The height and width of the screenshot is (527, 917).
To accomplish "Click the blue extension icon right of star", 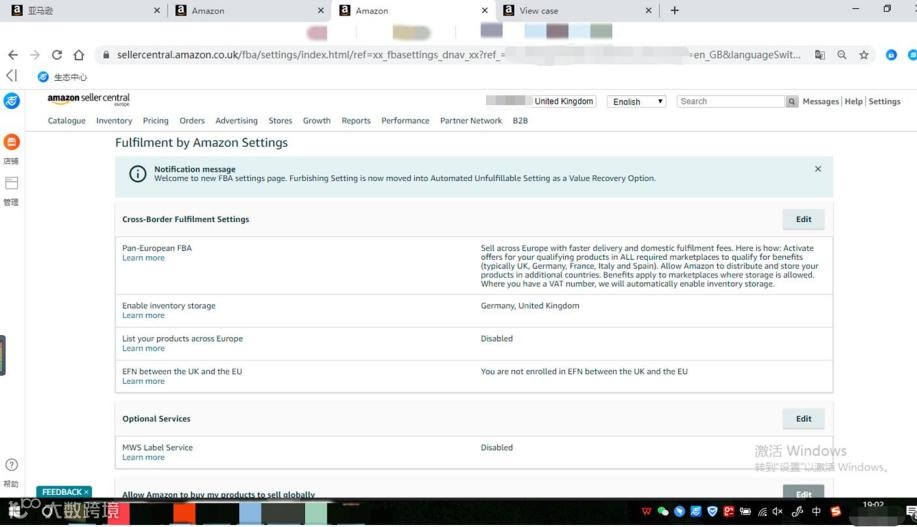I will tap(891, 54).
